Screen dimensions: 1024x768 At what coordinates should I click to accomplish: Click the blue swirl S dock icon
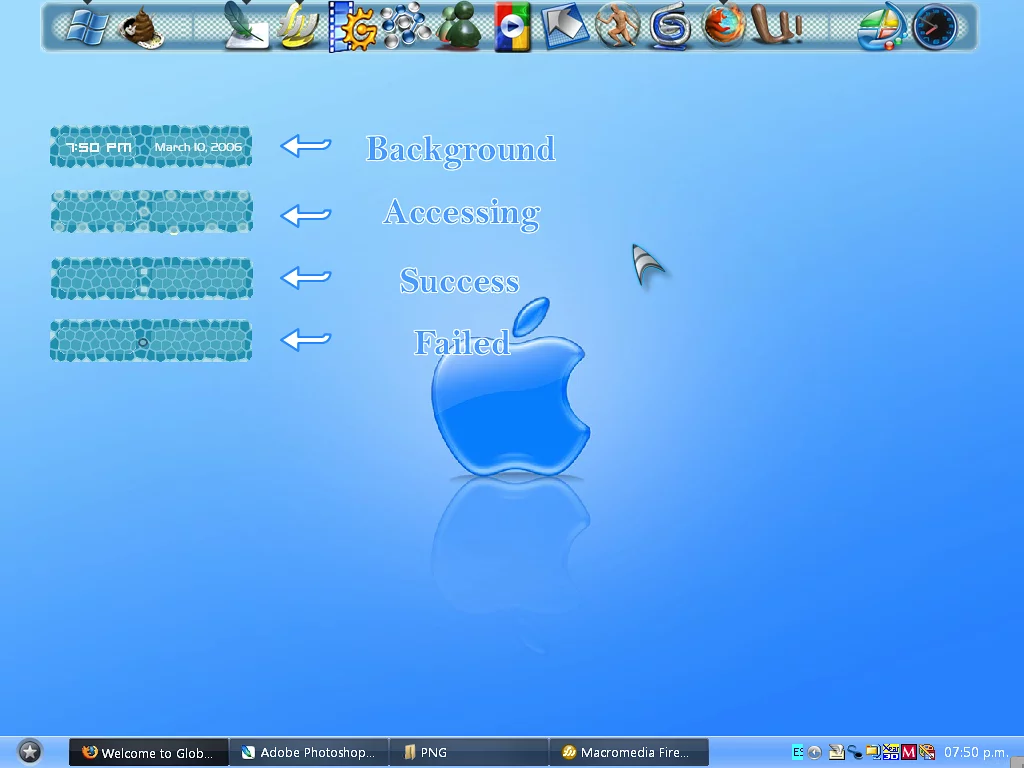coord(671,27)
